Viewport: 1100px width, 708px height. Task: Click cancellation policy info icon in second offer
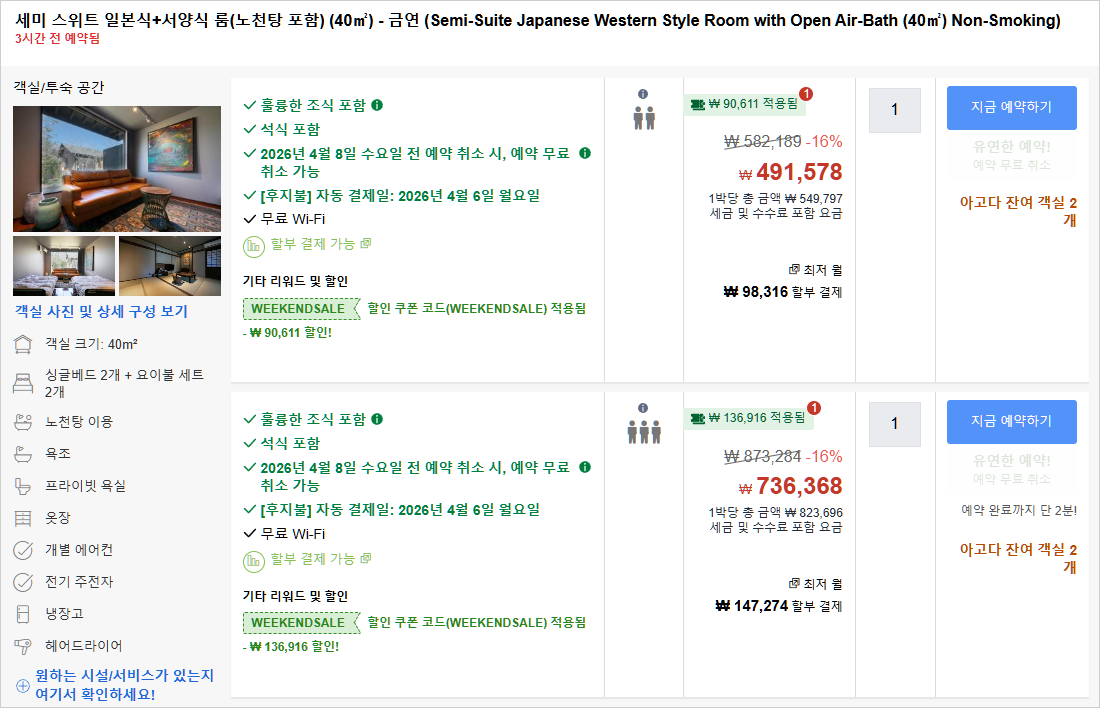pos(585,467)
